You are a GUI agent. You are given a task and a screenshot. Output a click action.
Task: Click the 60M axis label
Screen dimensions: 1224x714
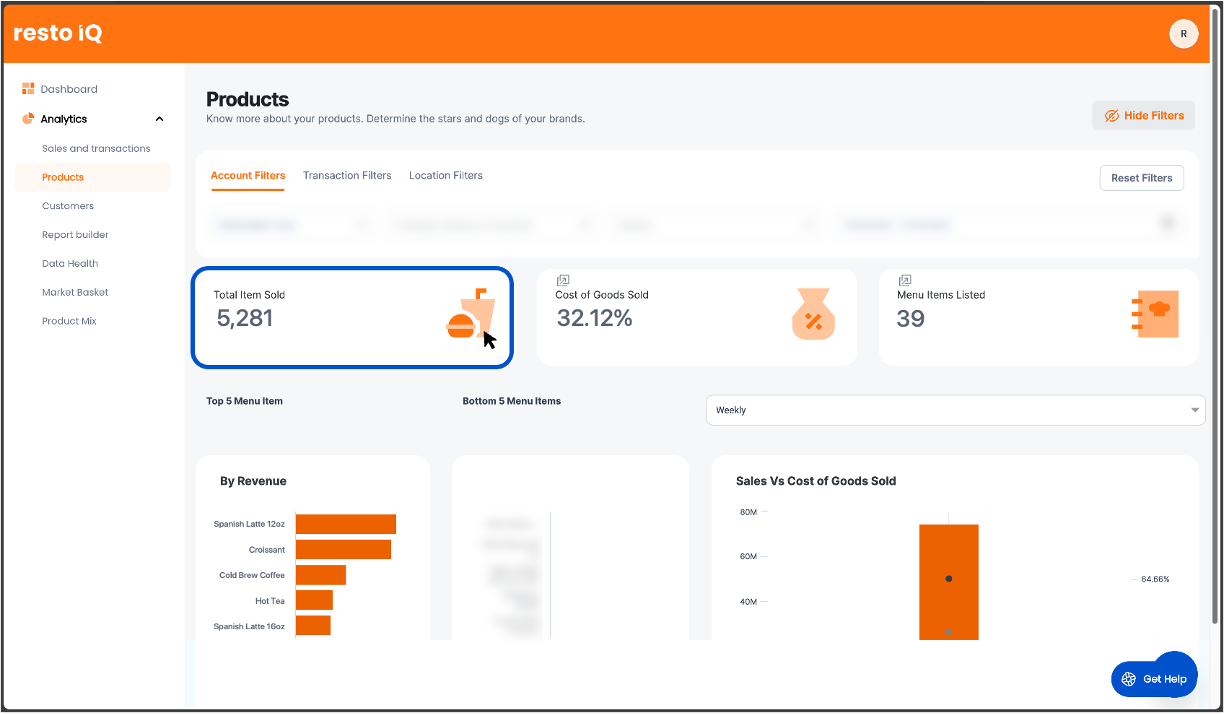click(748, 556)
